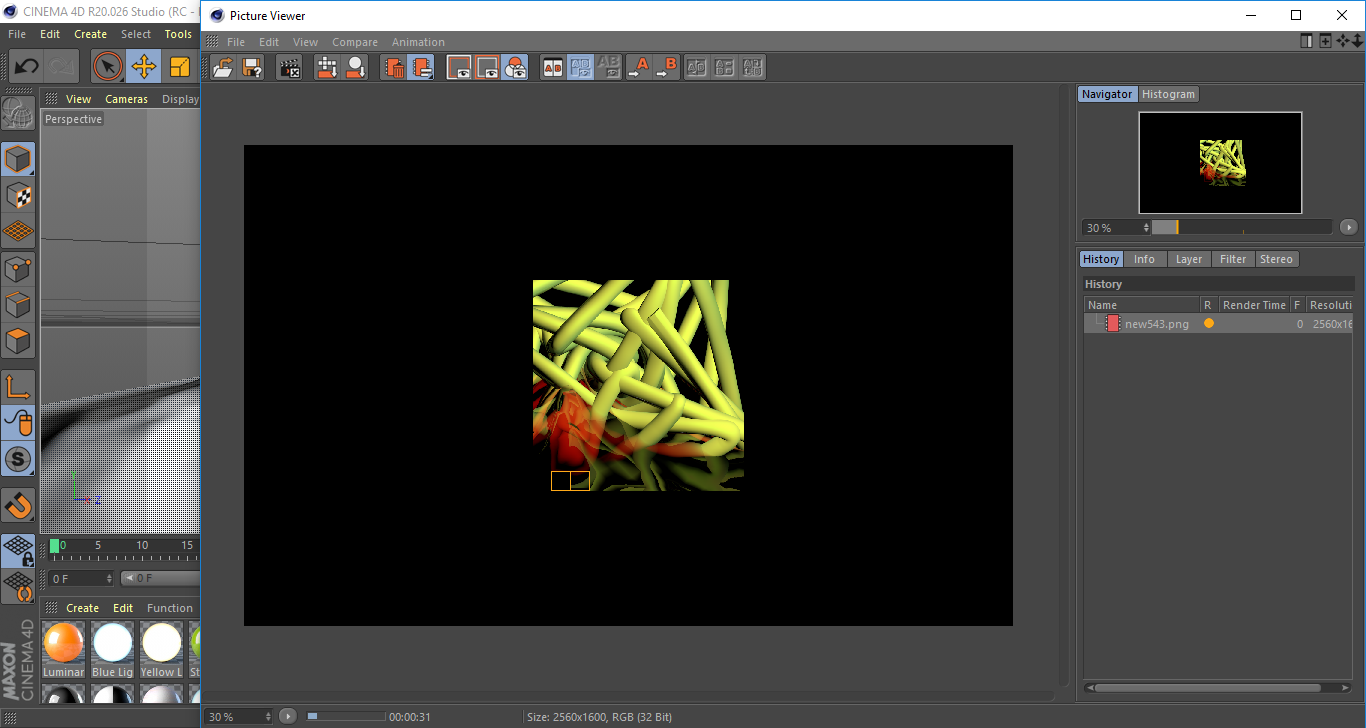Image resolution: width=1366 pixels, height=728 pixels.
Task: Click the 0 F frame field
Action: pyautogui.click(x=79, y=578)
